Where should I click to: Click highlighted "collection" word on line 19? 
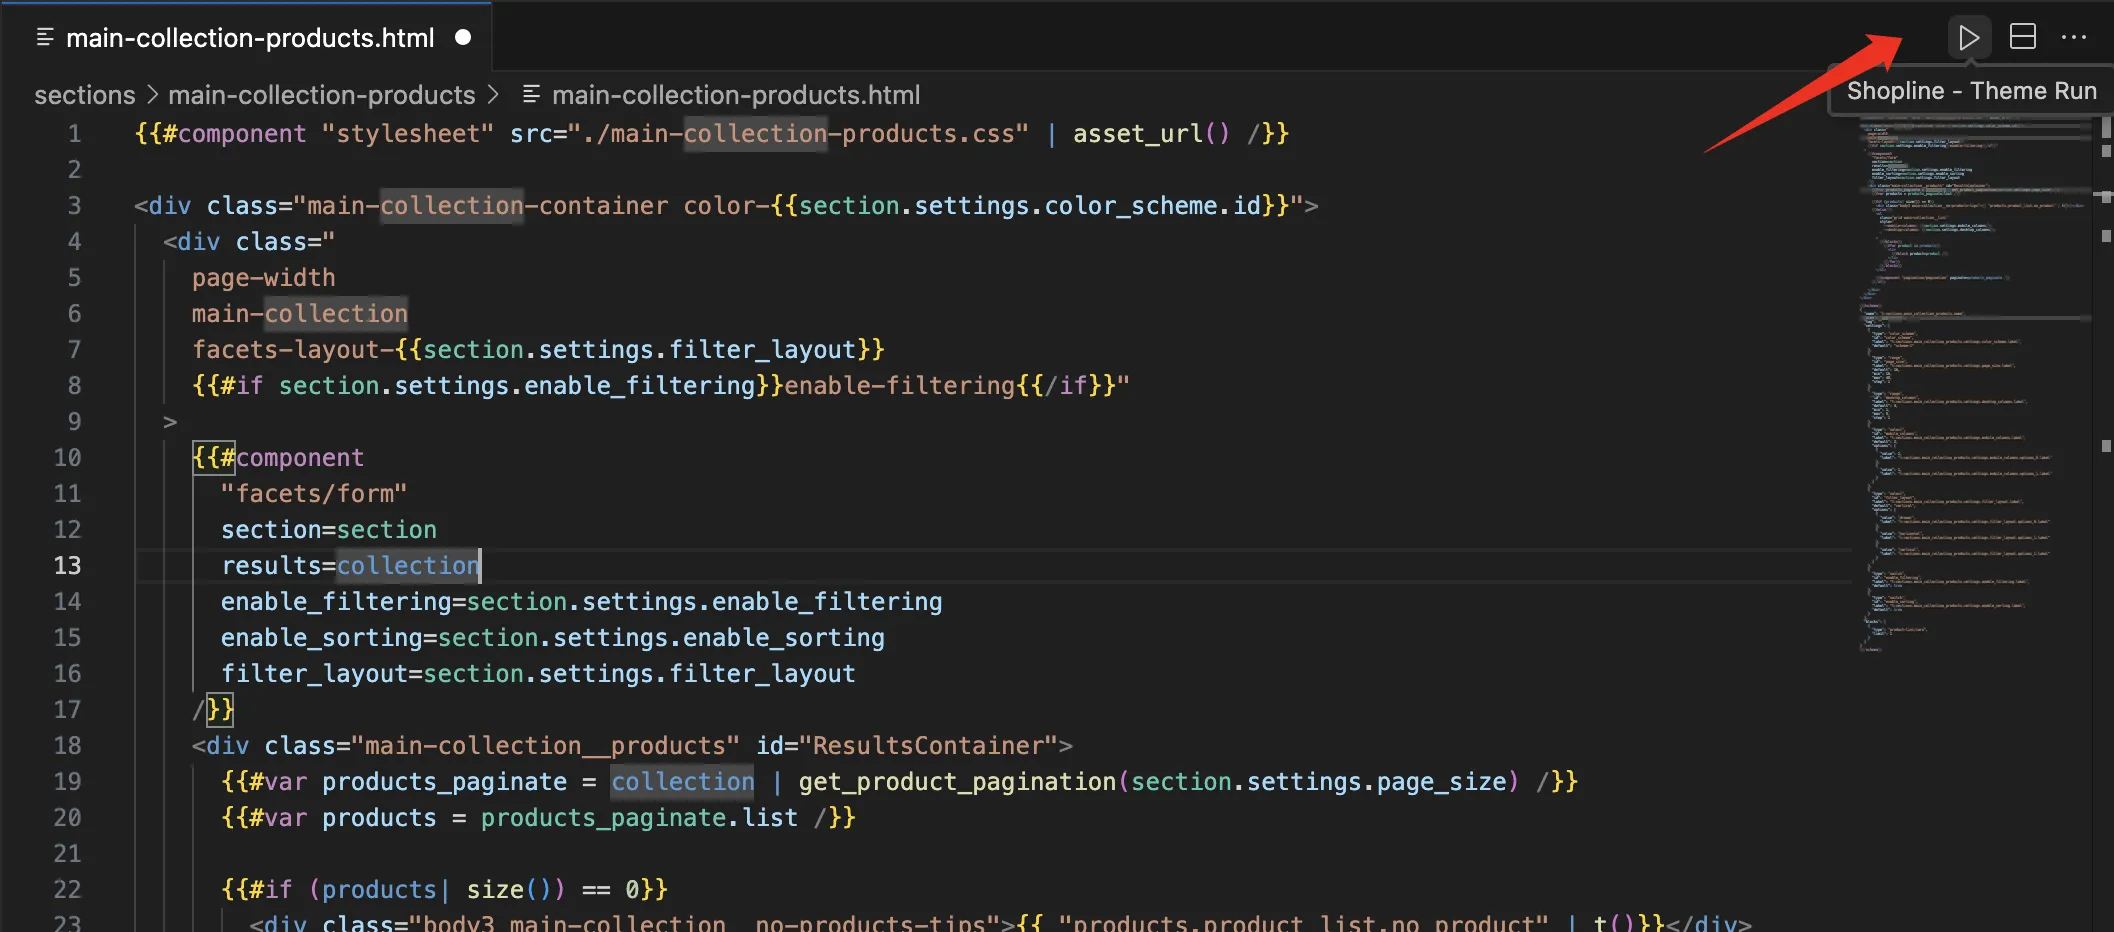coord(683,782)
